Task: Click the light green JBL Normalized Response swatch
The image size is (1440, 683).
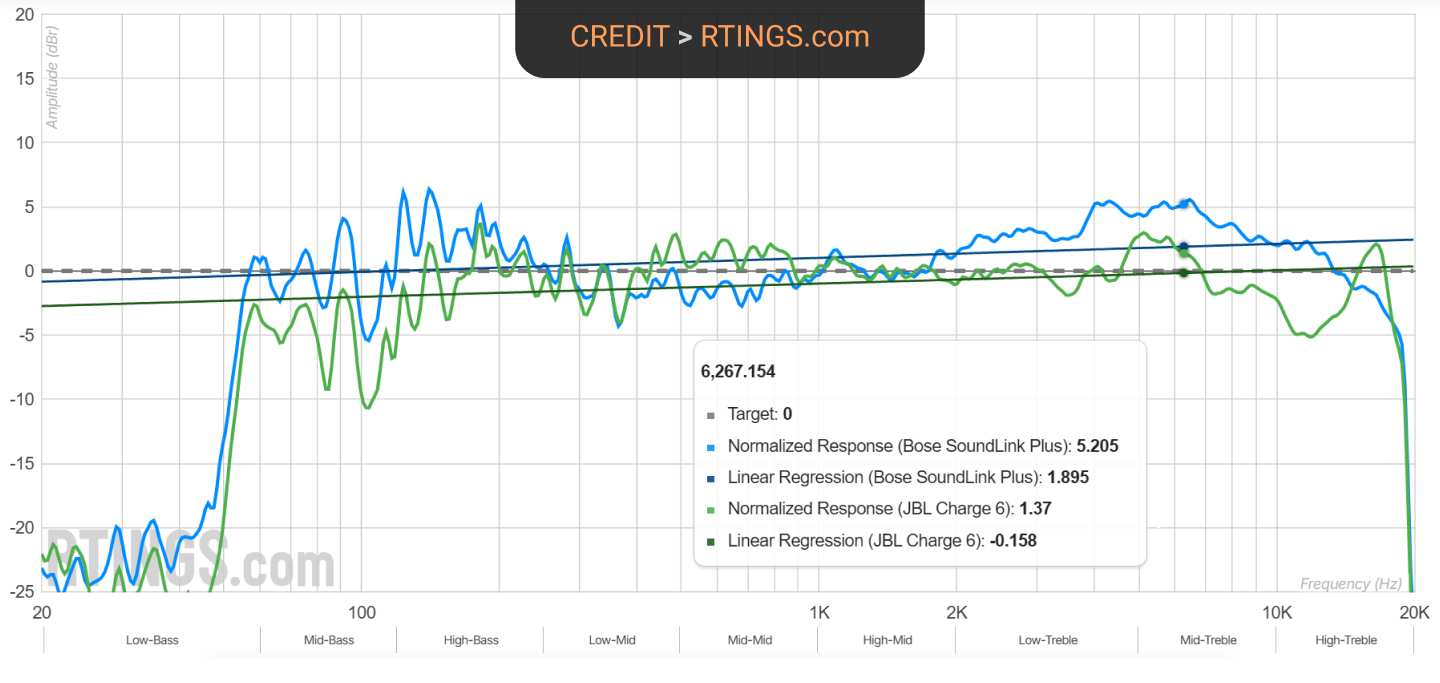Action: click(711, 509)
